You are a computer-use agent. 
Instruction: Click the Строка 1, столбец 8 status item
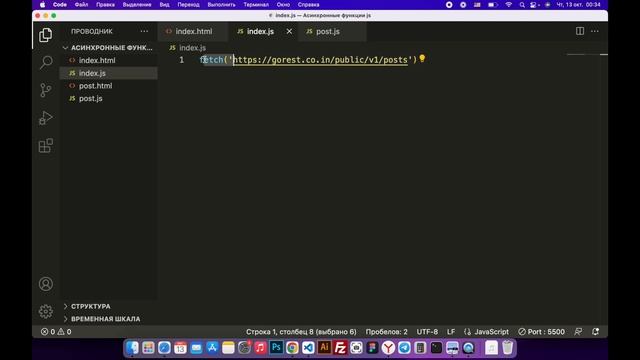pyautogui.click(x=301, y=332)
